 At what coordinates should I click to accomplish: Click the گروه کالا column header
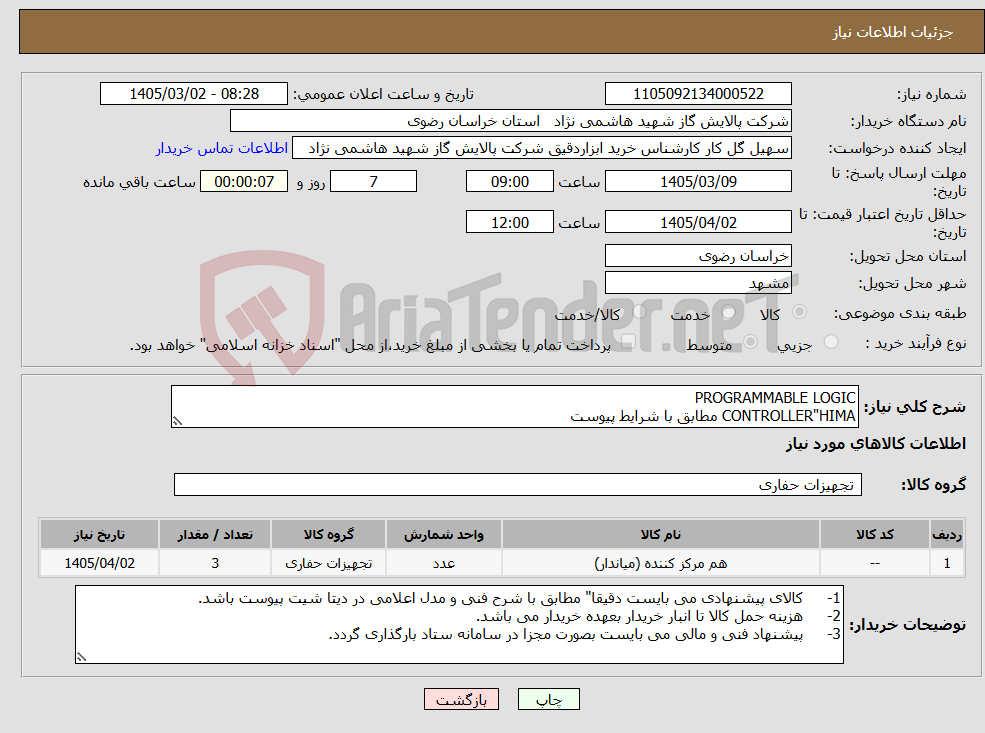pos(329,535)
